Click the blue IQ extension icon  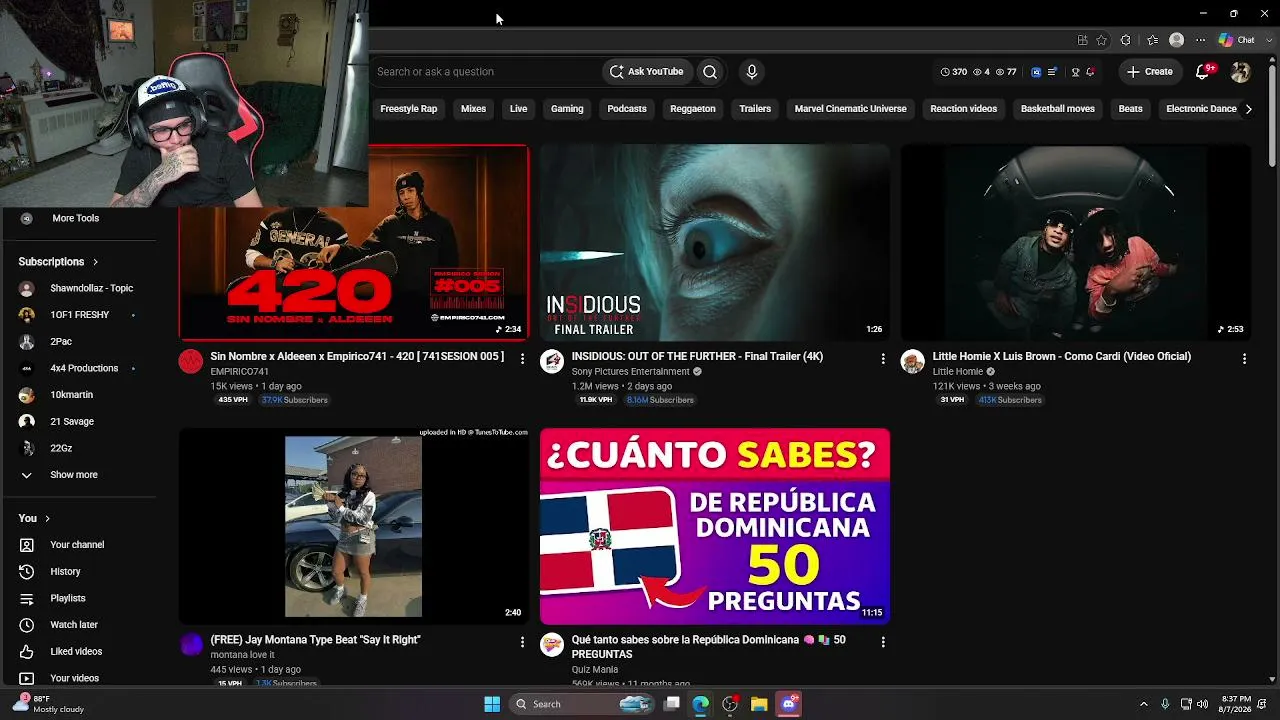[1036, 72]
